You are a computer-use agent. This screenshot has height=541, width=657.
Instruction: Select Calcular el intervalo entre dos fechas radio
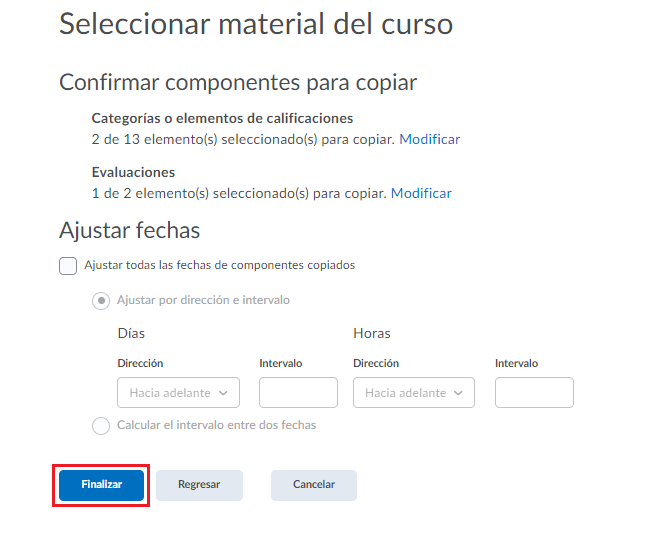(x=101, y=426)
